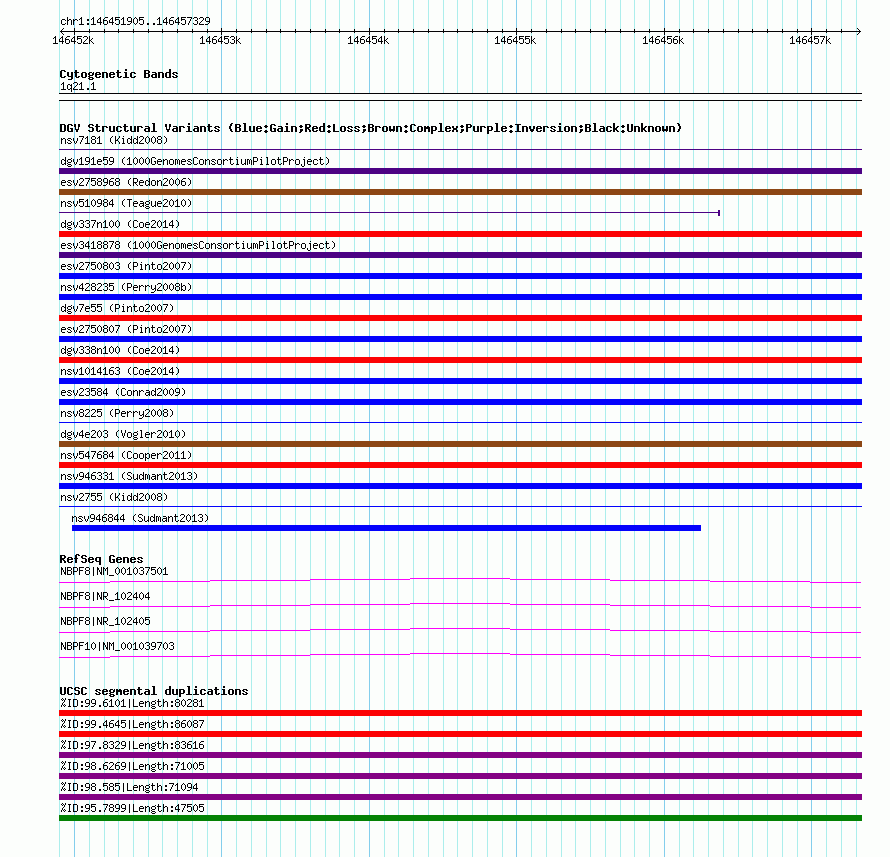Click the purple bar under %ID:97.8329
The height and width of the screenshot is (857, 890).
460,755
